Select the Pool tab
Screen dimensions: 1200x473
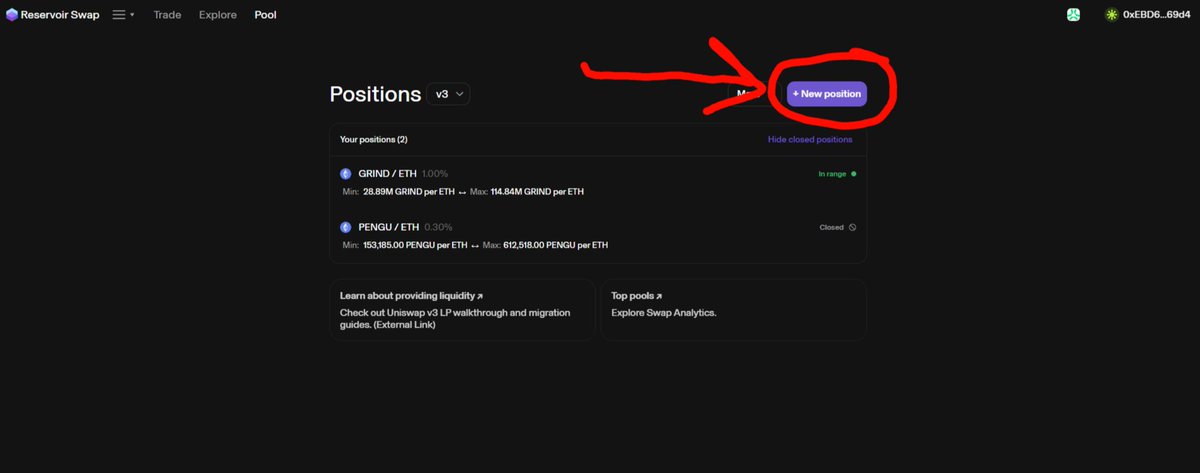pyautogui.click(x=265, y=15)
